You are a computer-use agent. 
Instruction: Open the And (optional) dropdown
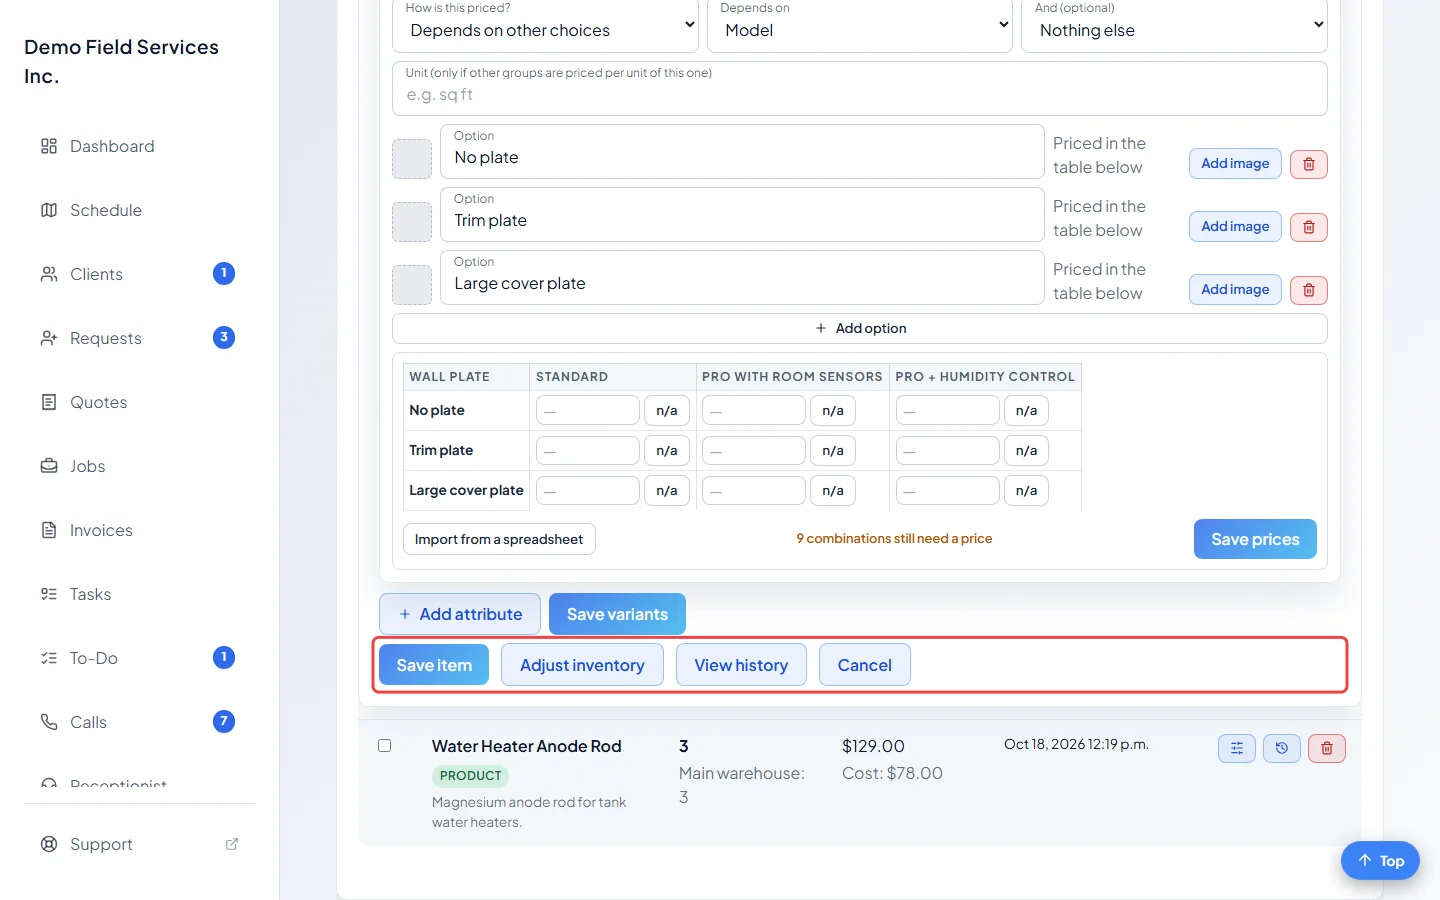1174,25
